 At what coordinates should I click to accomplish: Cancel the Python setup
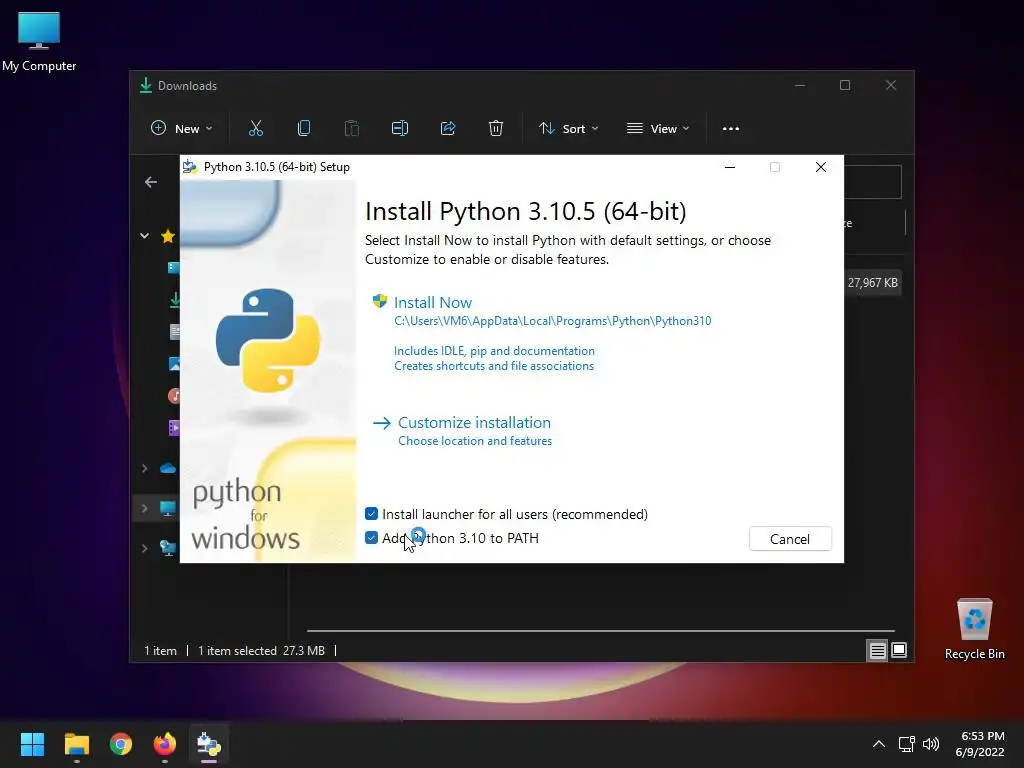(x=790, y=539)
